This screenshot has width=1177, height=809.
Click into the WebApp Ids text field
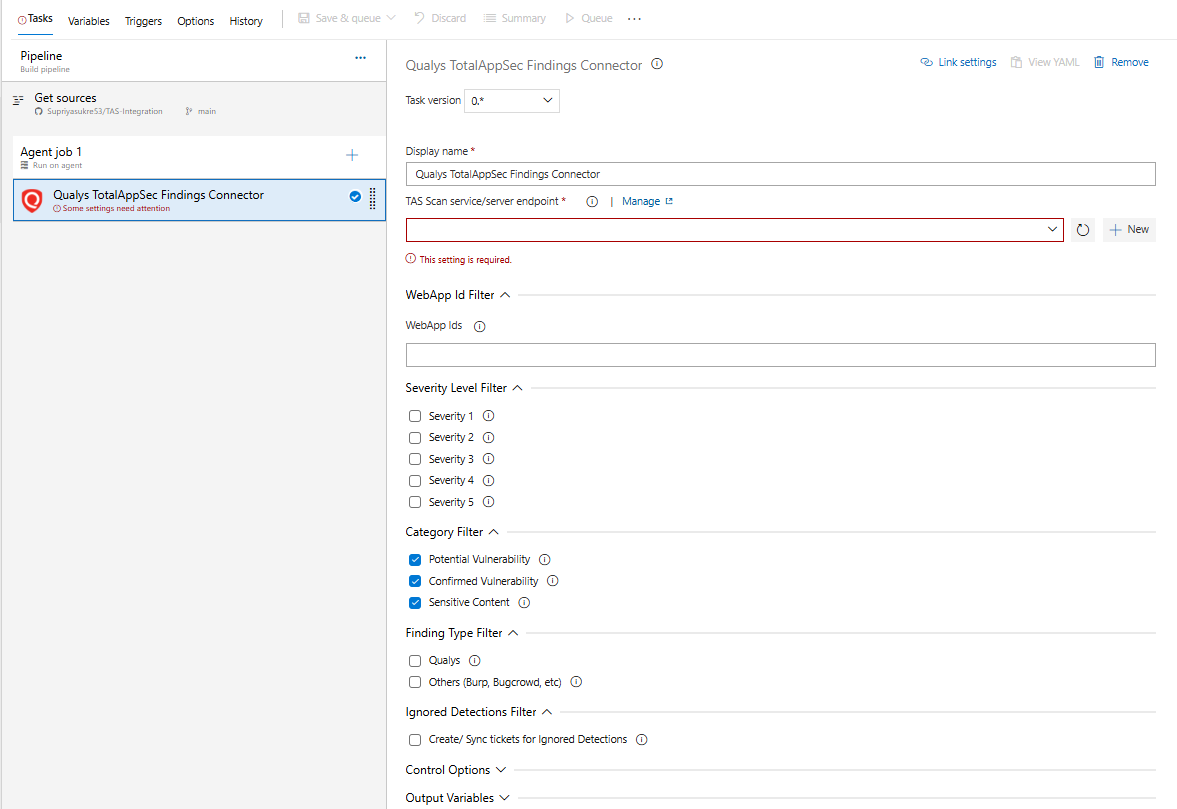[x=780, y=355]
